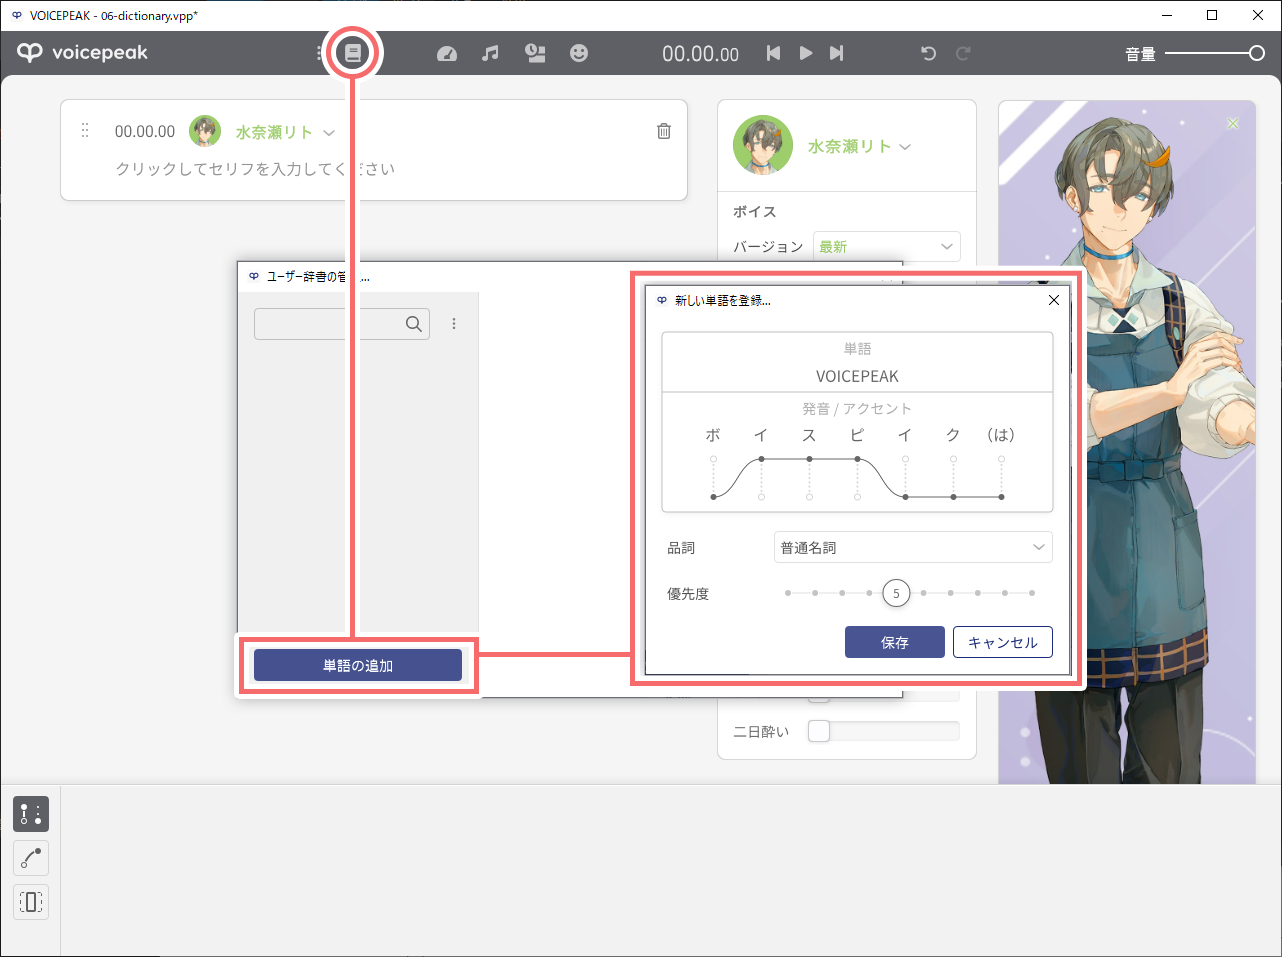Image resolution: width=1282 pixels, height=957 pixels.
Task: Minimize the VOICEPEAK window
Action: [1166, 15]
